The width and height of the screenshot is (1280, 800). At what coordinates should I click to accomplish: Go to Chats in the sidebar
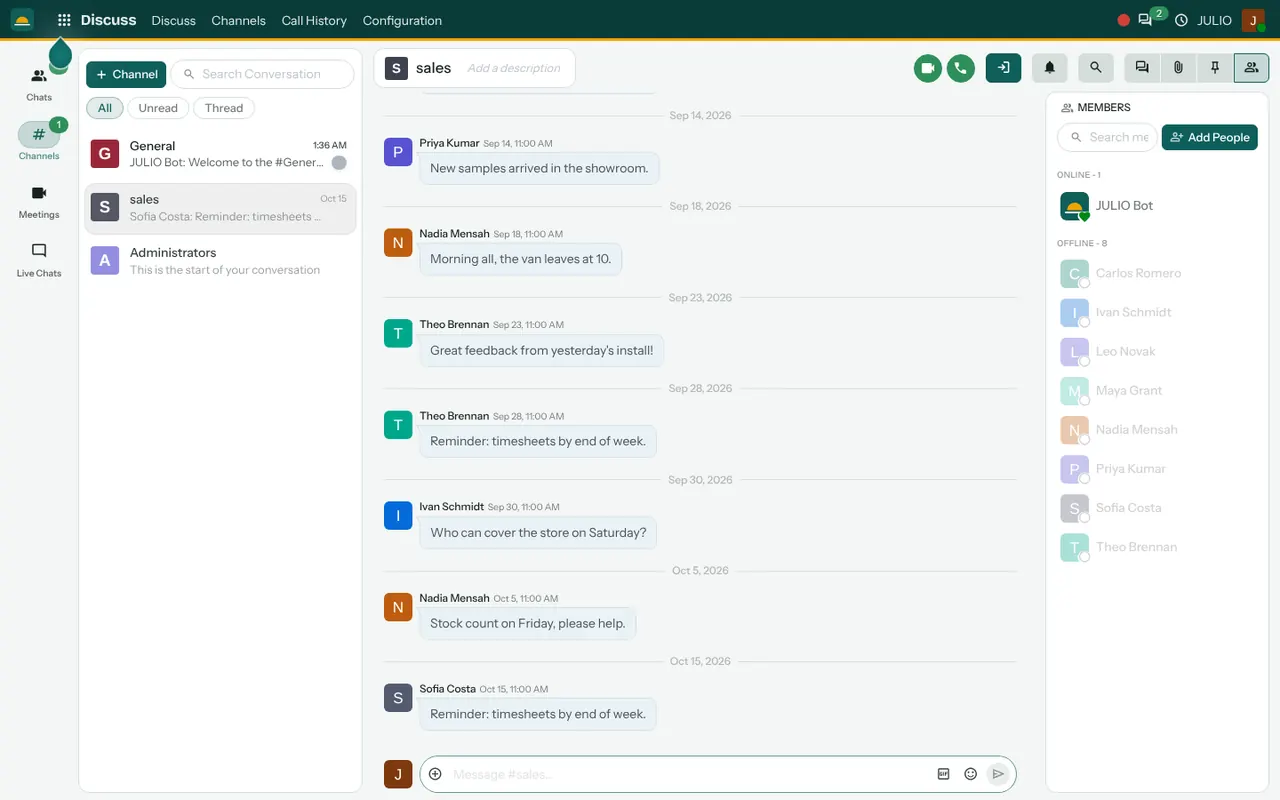pyautogui.click(x=39, y=85)
